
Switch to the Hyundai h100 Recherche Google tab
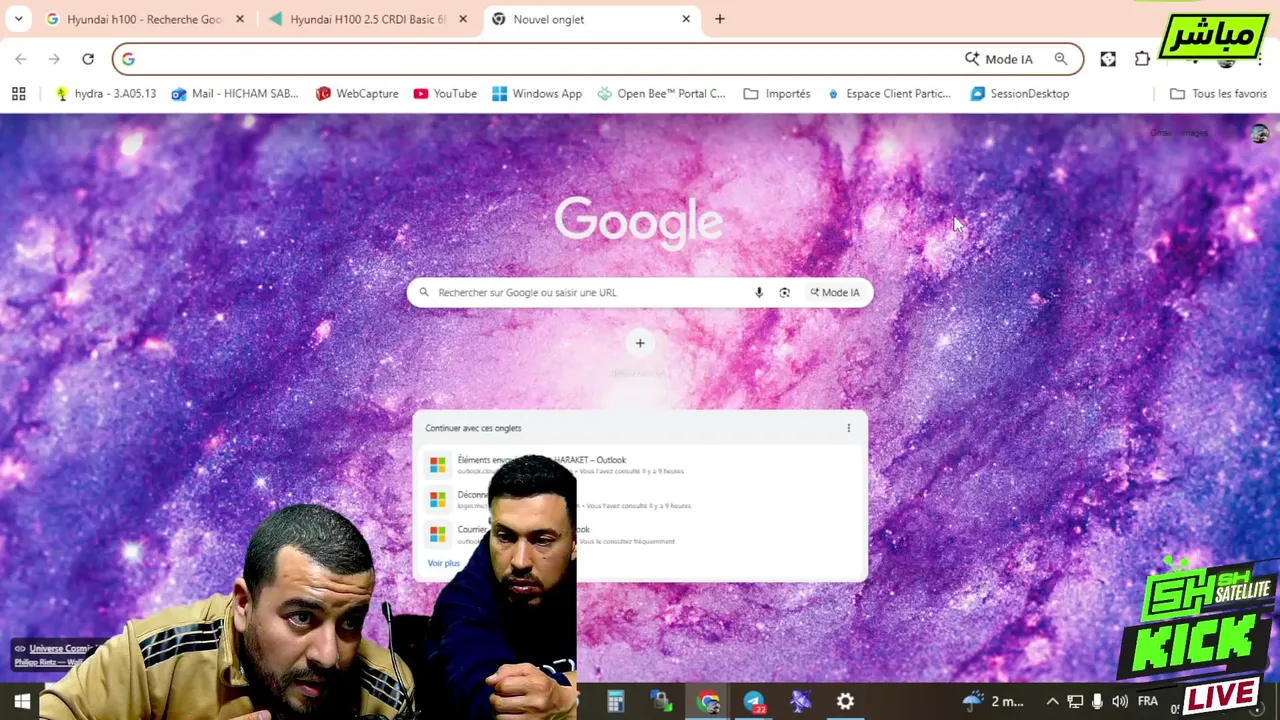coord(143,19)
